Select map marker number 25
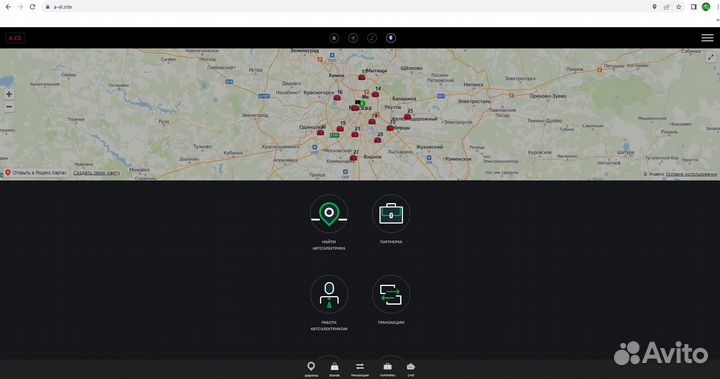The height and width of the screenshot is (379, 720). pyautogui.click(x=407, y=116)
